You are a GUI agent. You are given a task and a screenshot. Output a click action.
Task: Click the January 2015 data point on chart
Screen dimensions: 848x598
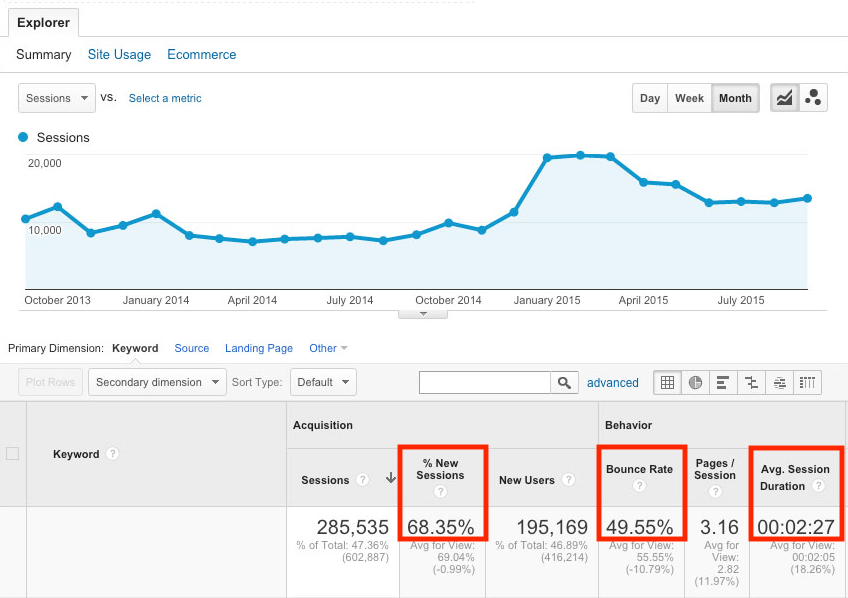coord(547,158)
